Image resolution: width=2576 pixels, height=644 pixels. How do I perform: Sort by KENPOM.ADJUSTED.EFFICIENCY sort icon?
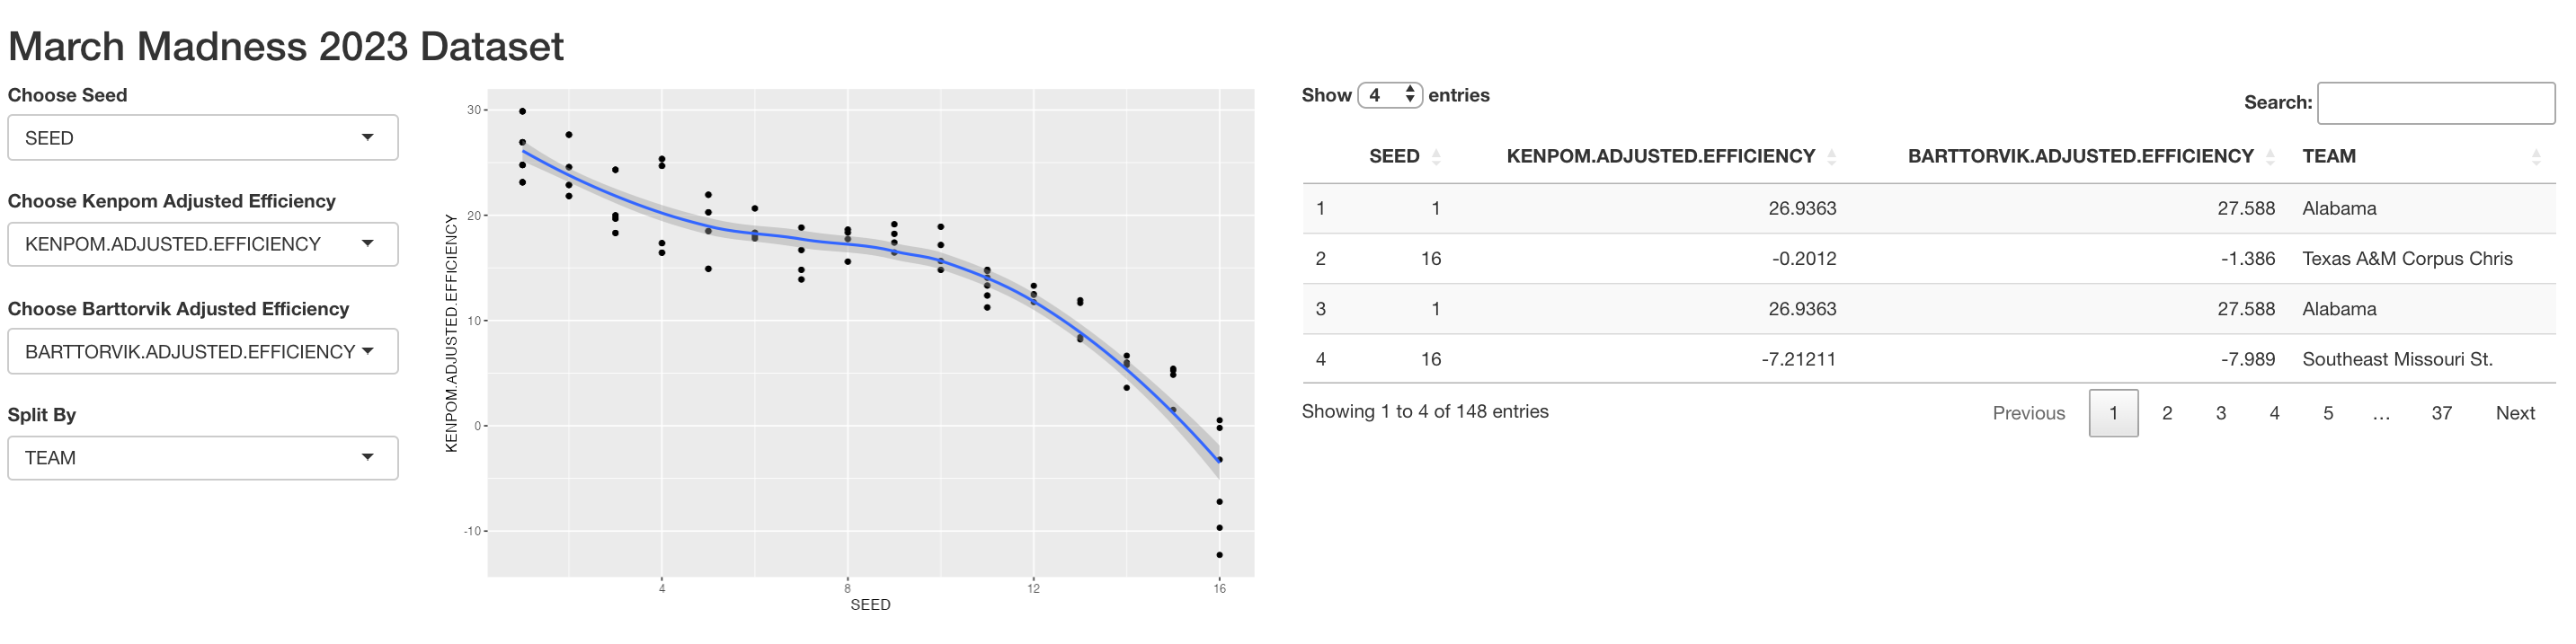point(1831,157)
